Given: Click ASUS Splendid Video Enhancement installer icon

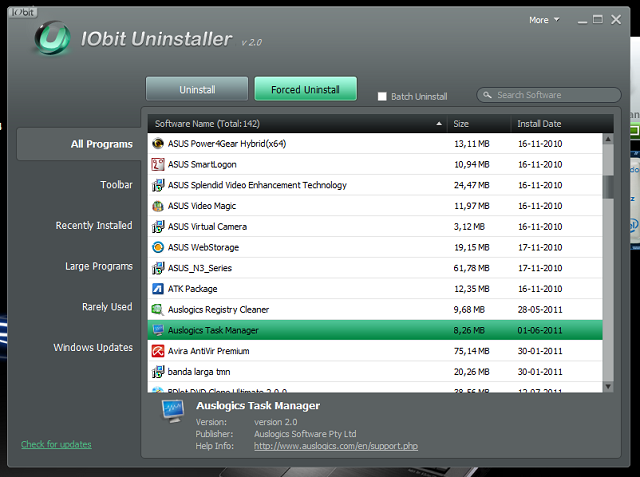Looking at the screenshot, I should point(158,185).
